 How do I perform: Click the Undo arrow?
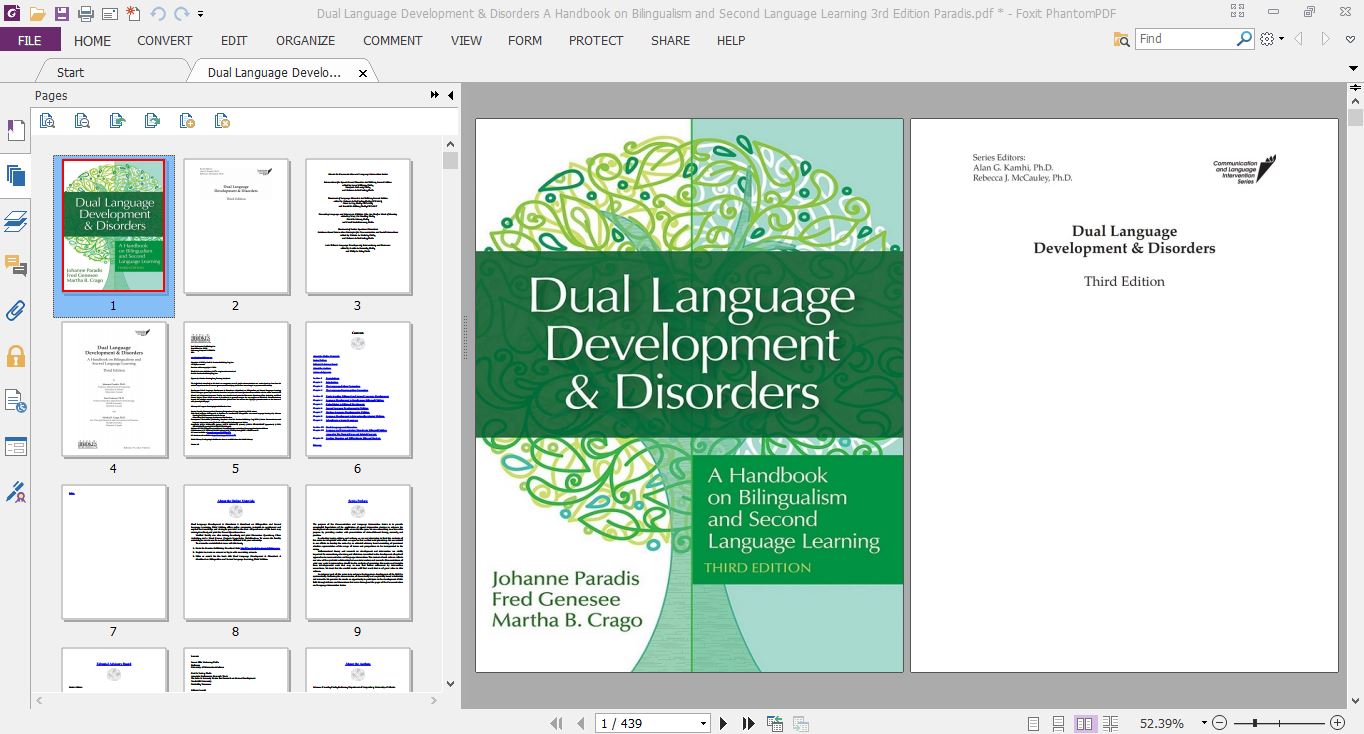[158, 14]
